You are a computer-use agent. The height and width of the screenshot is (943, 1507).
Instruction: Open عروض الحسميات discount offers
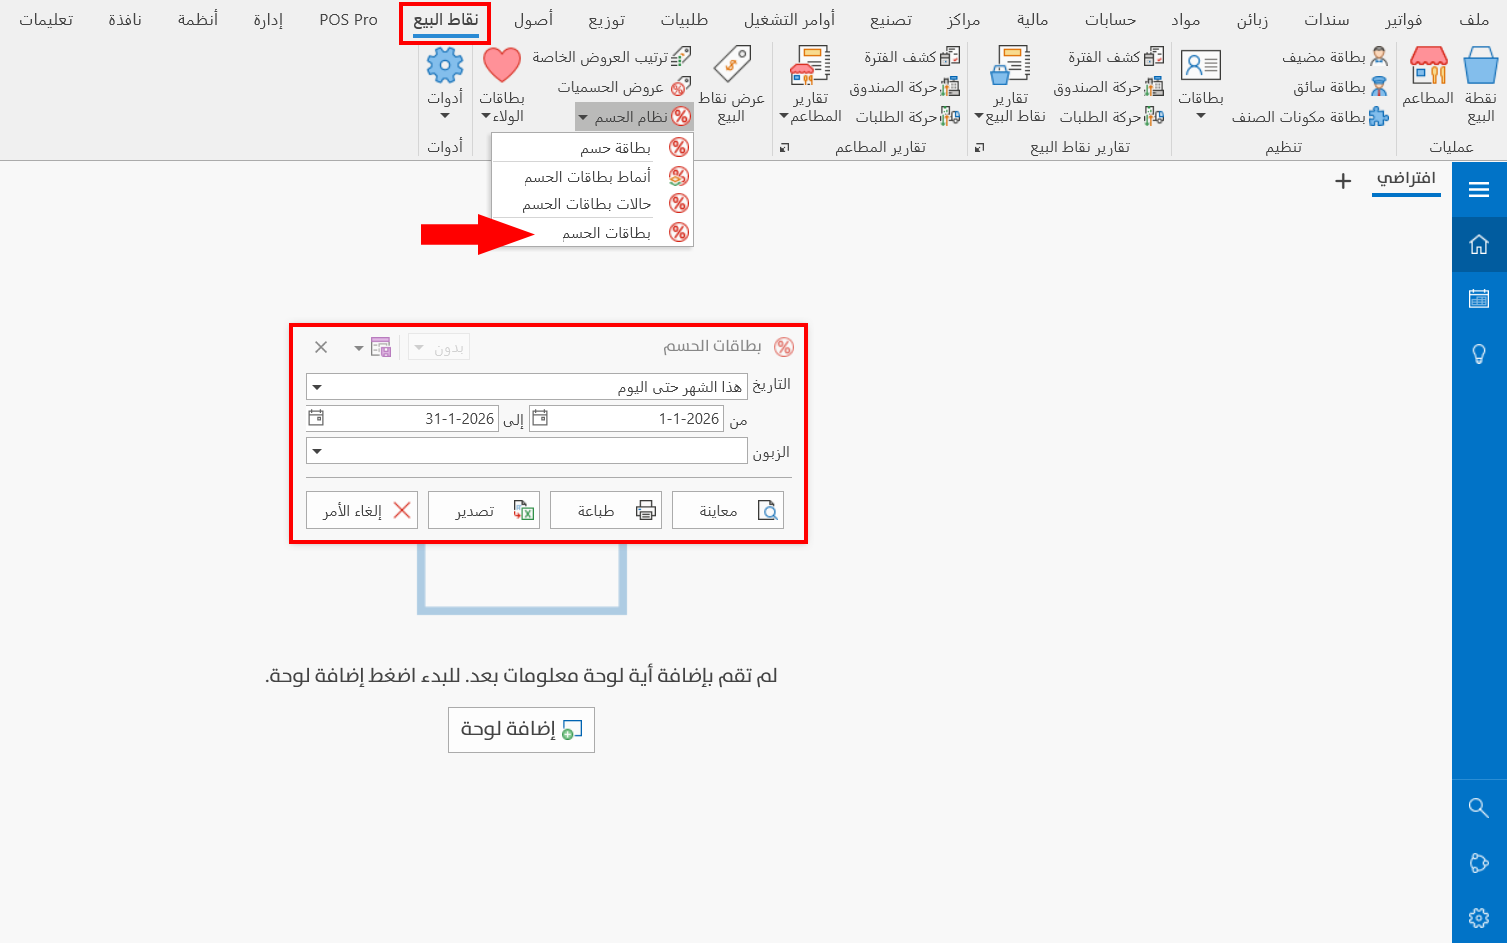[624, 87]
